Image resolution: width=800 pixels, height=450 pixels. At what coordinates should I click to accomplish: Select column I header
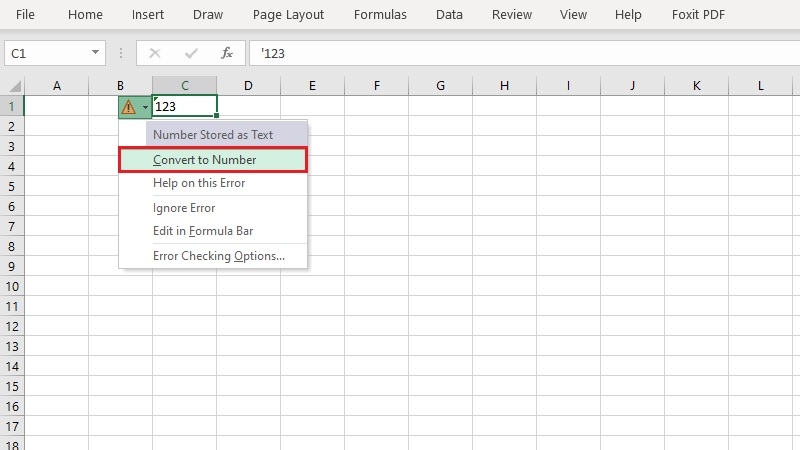pyautogui.click(x=568, y=86)
